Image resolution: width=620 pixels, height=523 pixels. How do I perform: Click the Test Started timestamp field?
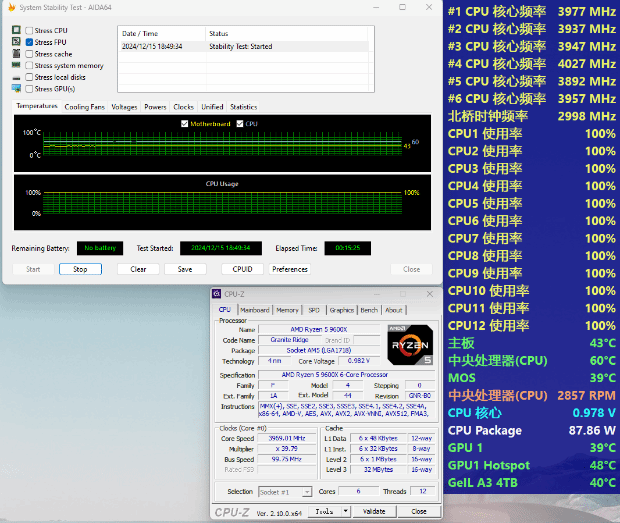pos(221,248)
